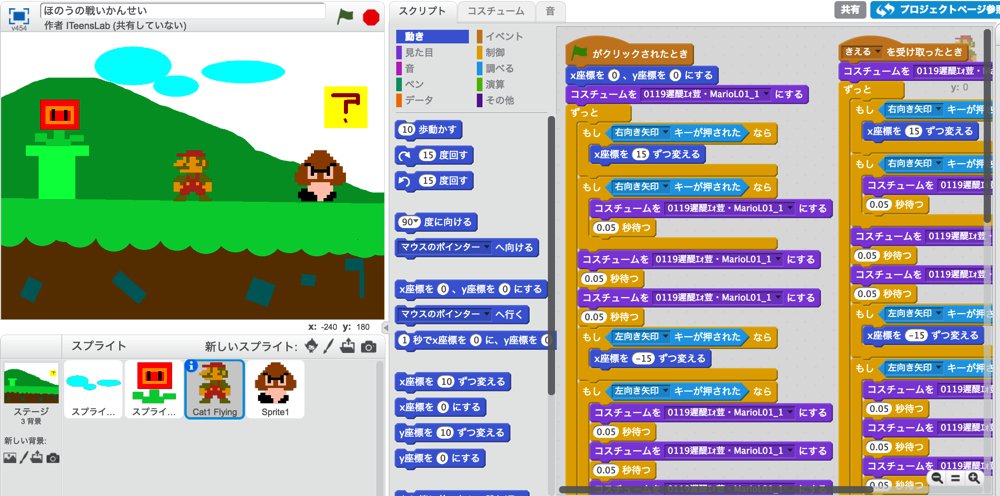Click the y座標を10ずつ変える palette block
Image resolution: width=1000 pixels, height=496 pixels.
[453, 433]
